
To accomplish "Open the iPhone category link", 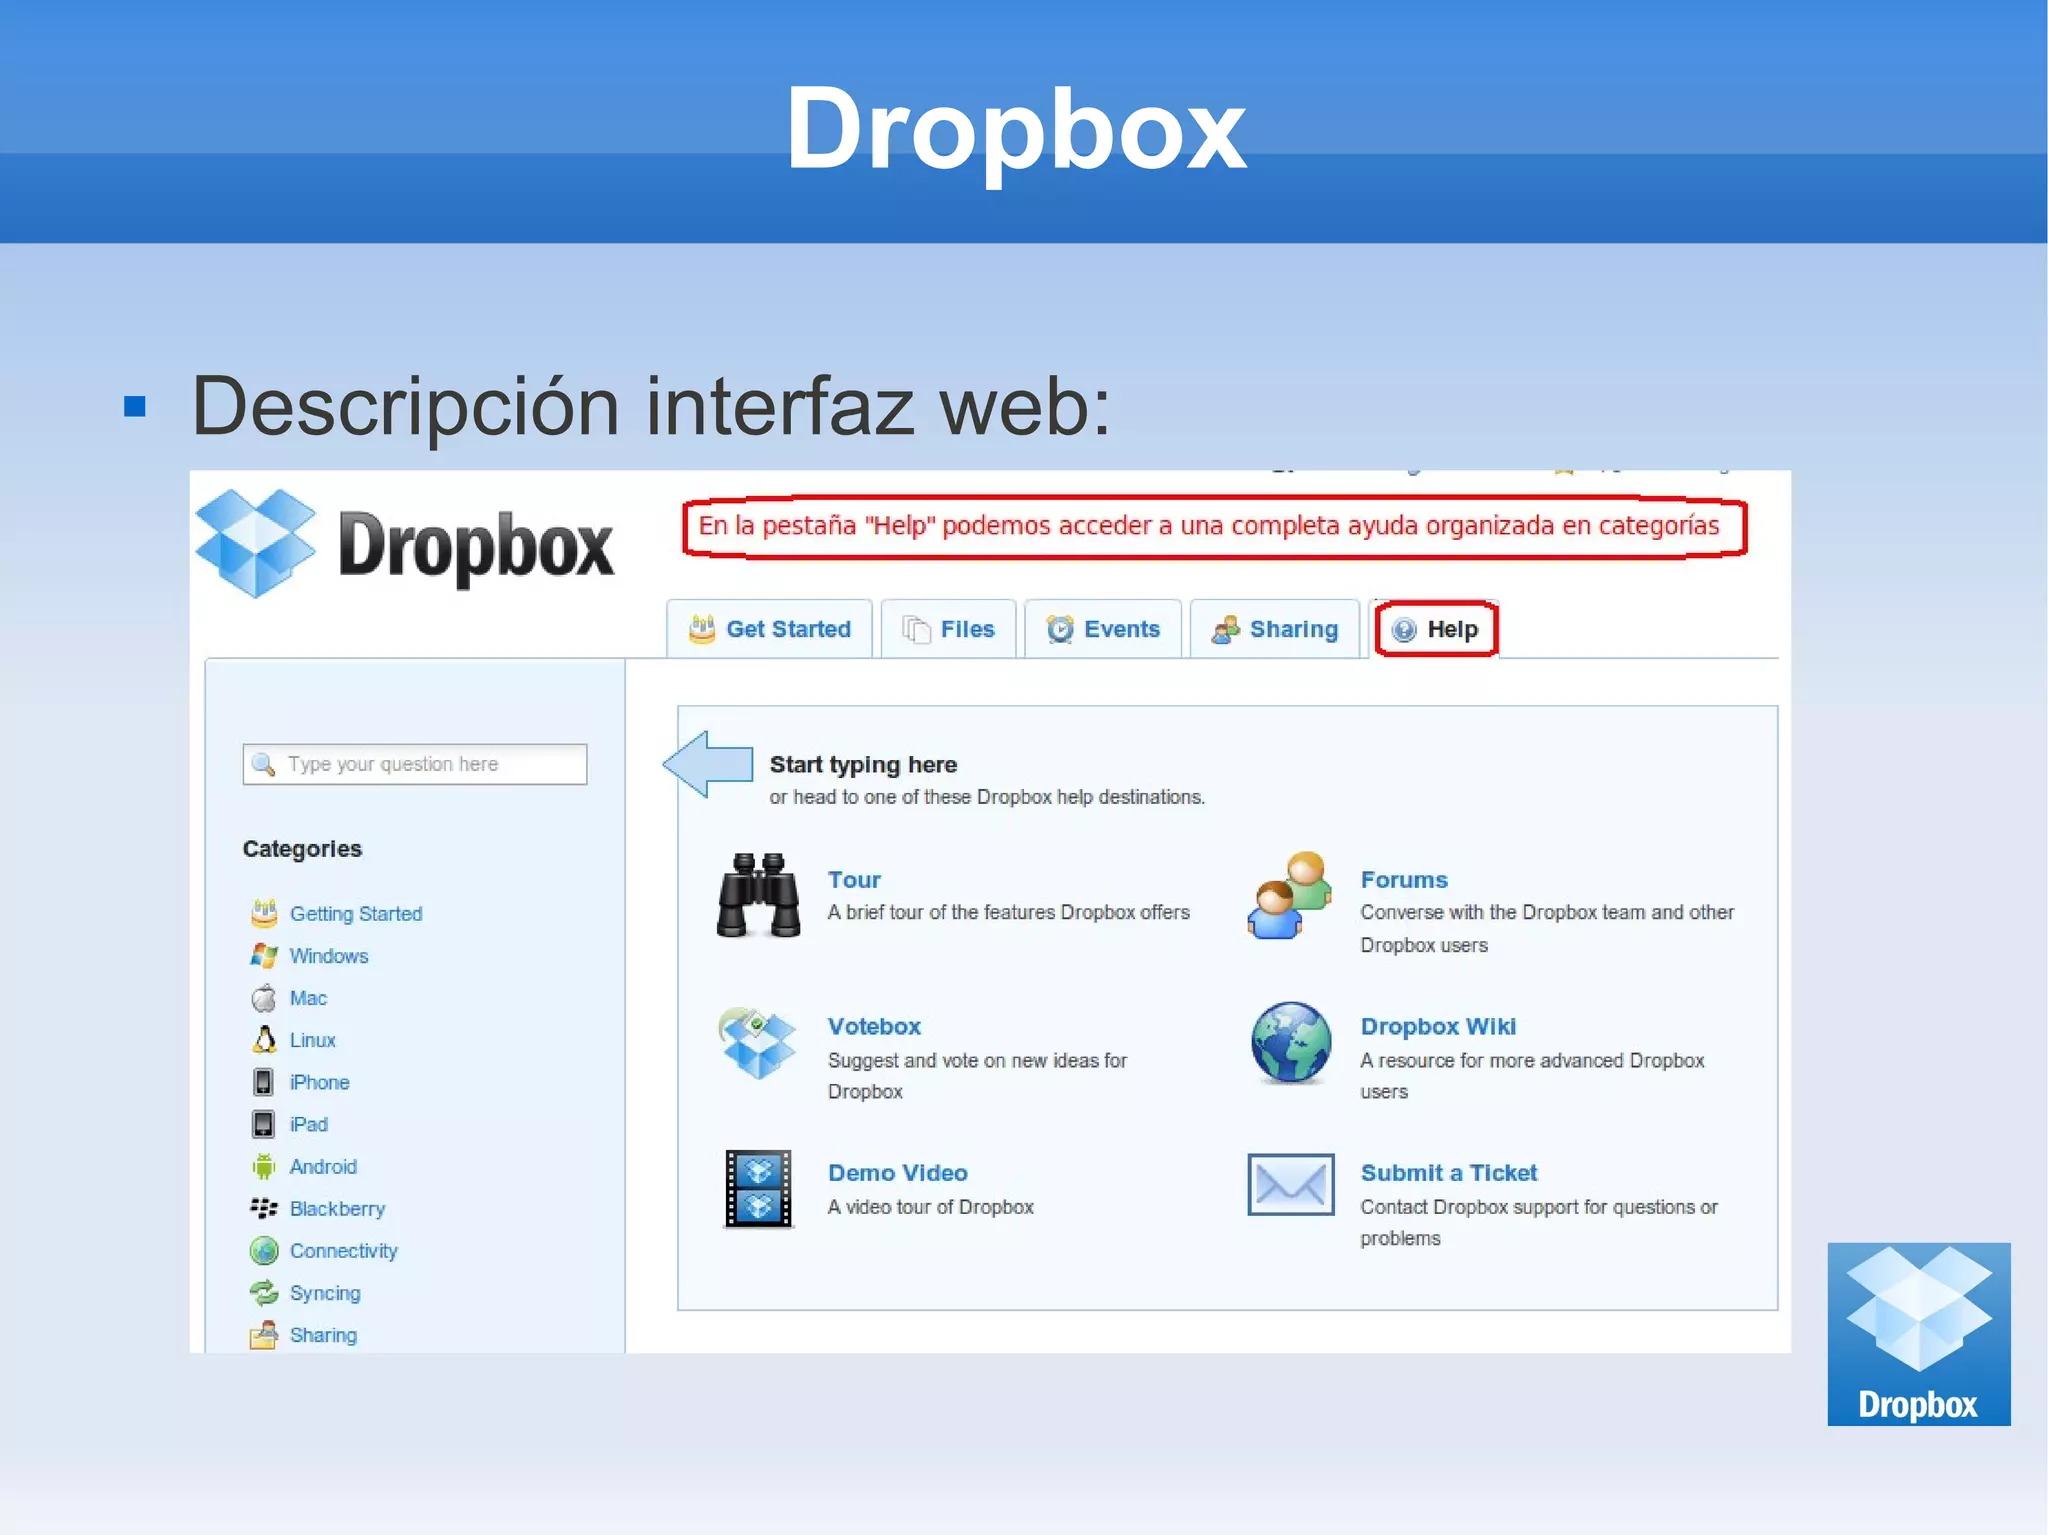I will click(x=319, y=1082).
